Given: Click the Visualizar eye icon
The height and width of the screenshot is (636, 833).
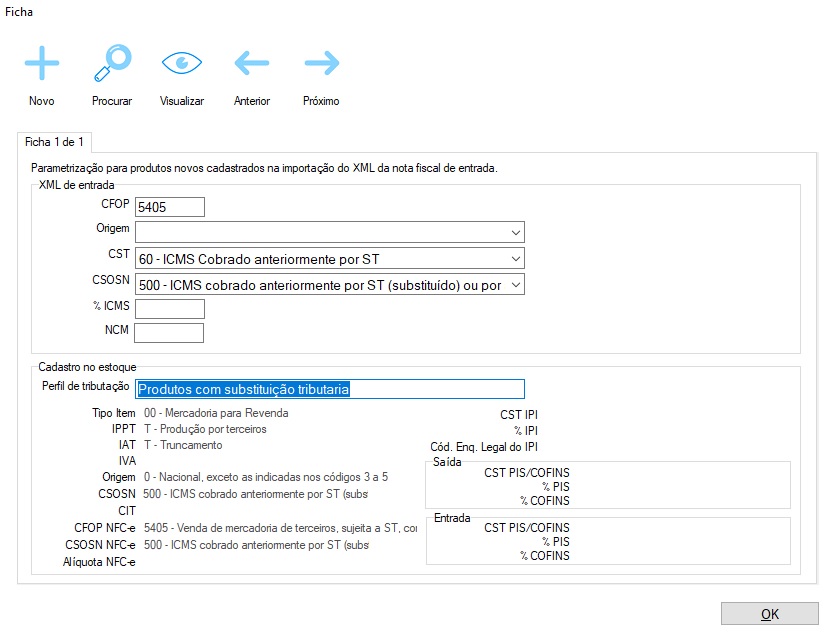Looking at the screenshot, I should coord(182,64).
